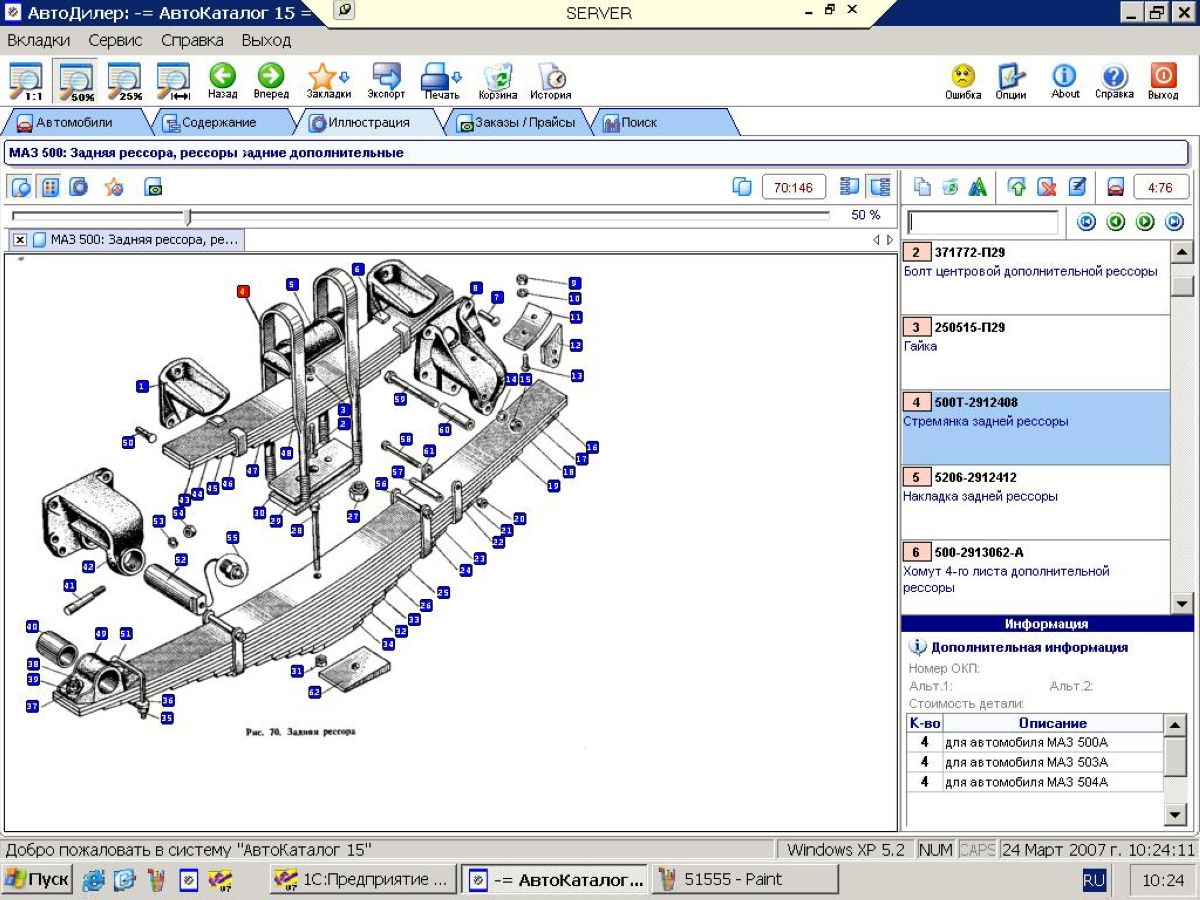The image size is (1200, 900).
Task: Set illustration zoom to 50%
Action: pos(77,80)
